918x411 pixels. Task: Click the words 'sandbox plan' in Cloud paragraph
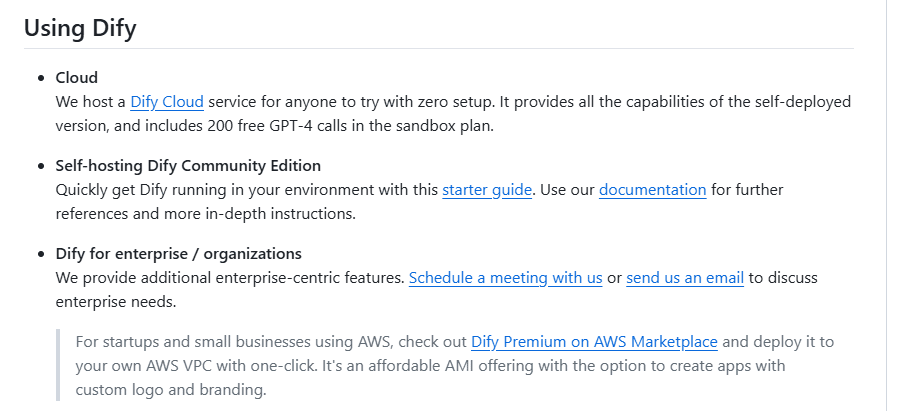(447, 126)
